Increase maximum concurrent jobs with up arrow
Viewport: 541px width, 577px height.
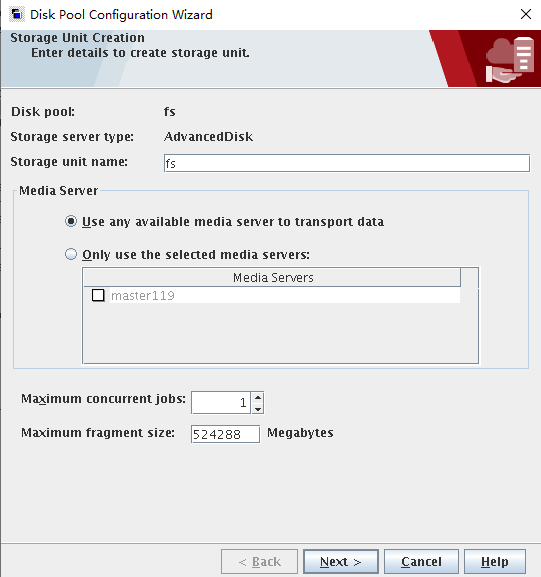[x=258, y=397]
